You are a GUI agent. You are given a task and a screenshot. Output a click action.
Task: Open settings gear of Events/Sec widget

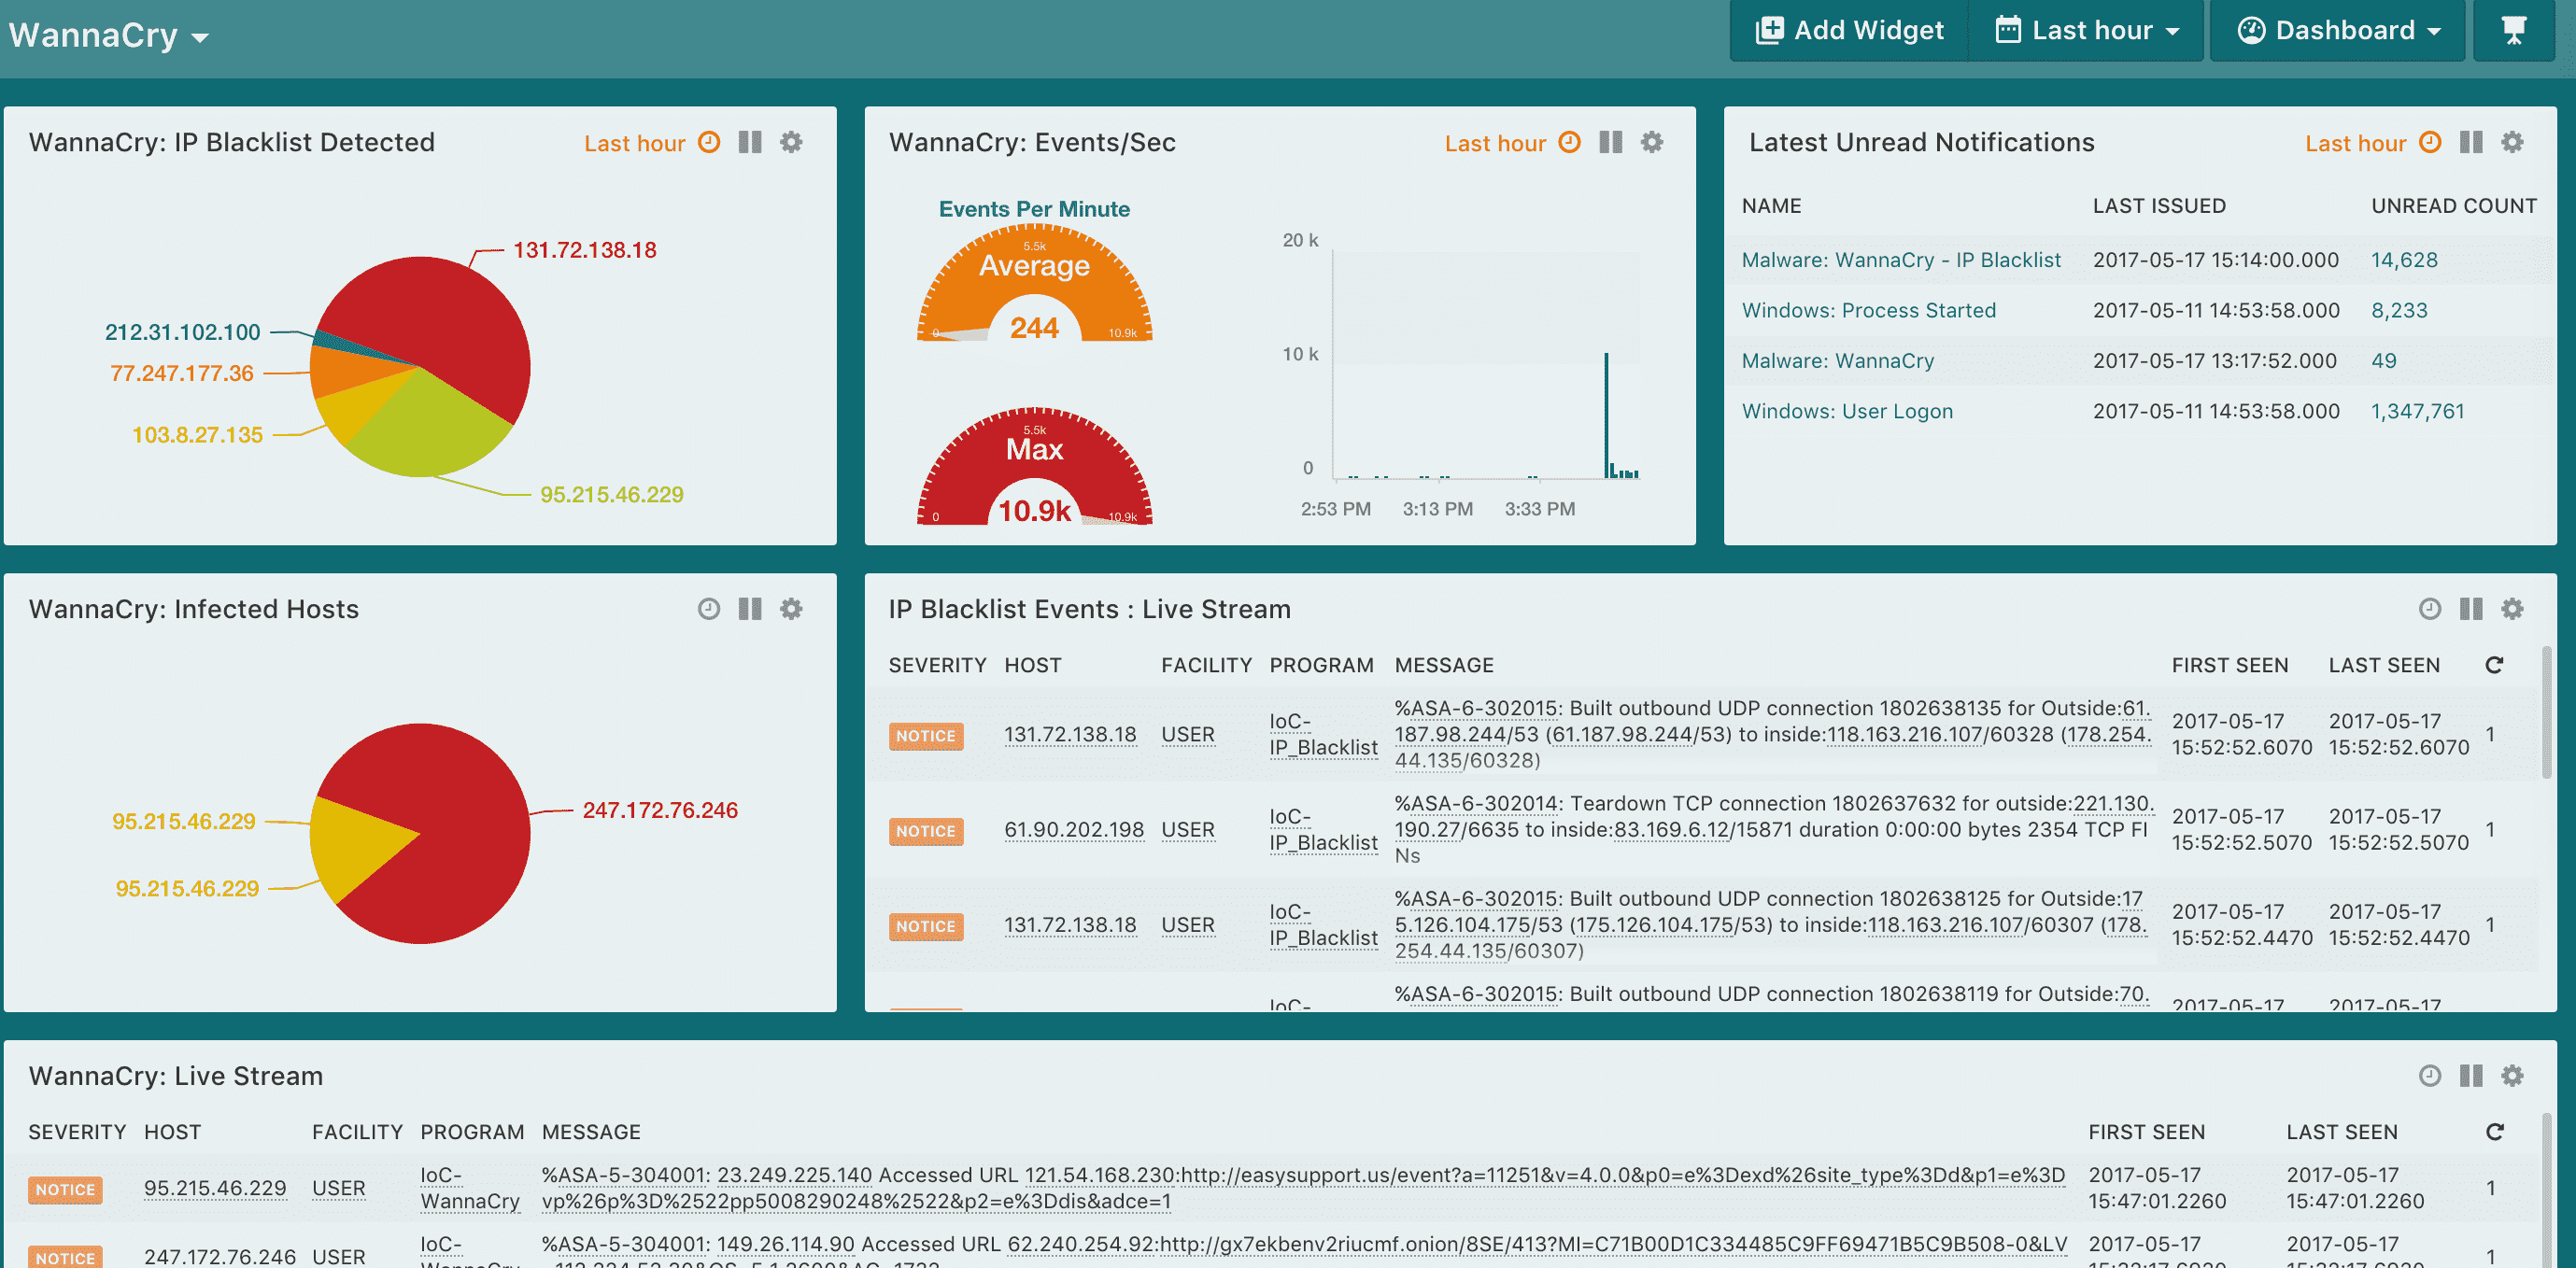pos(1652,142)
